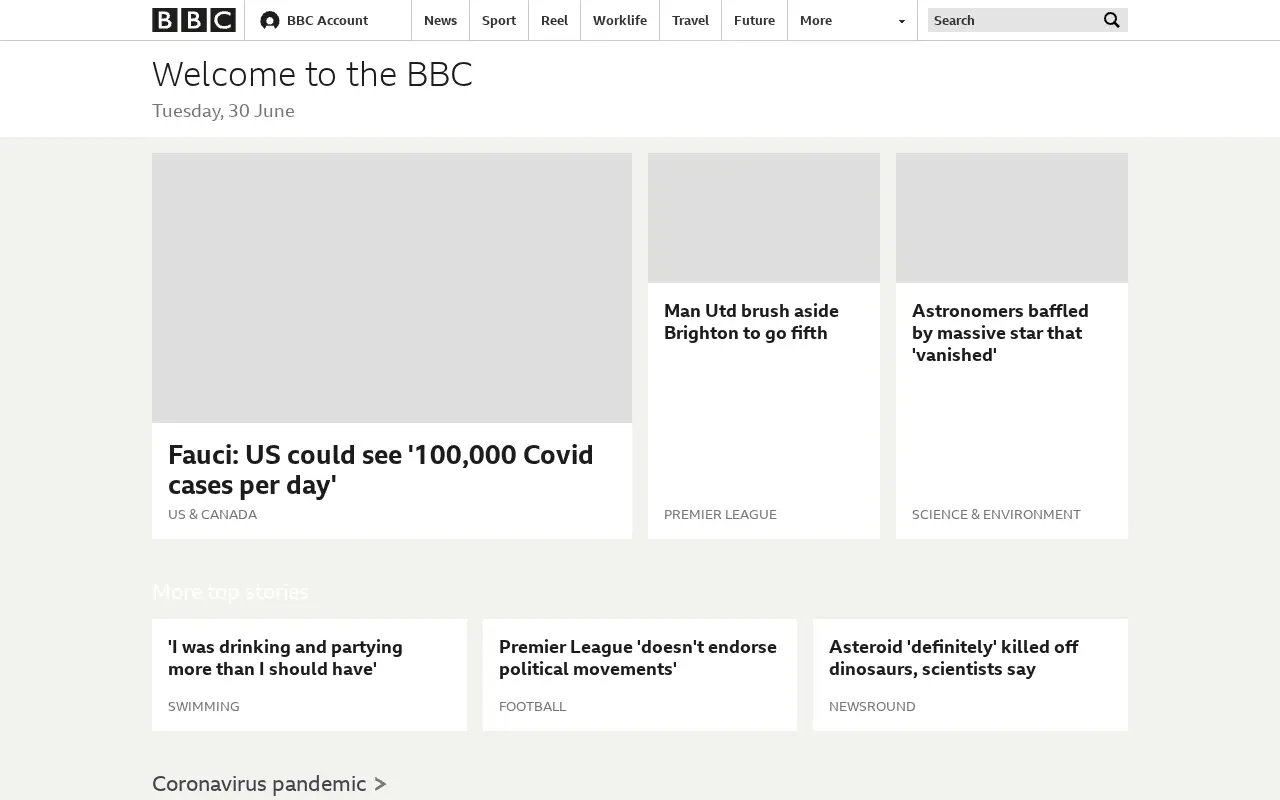Click the Football category tag
The height and width of the screenshot is (800, 1280).
pyautogui.click(x=532, y=706)
